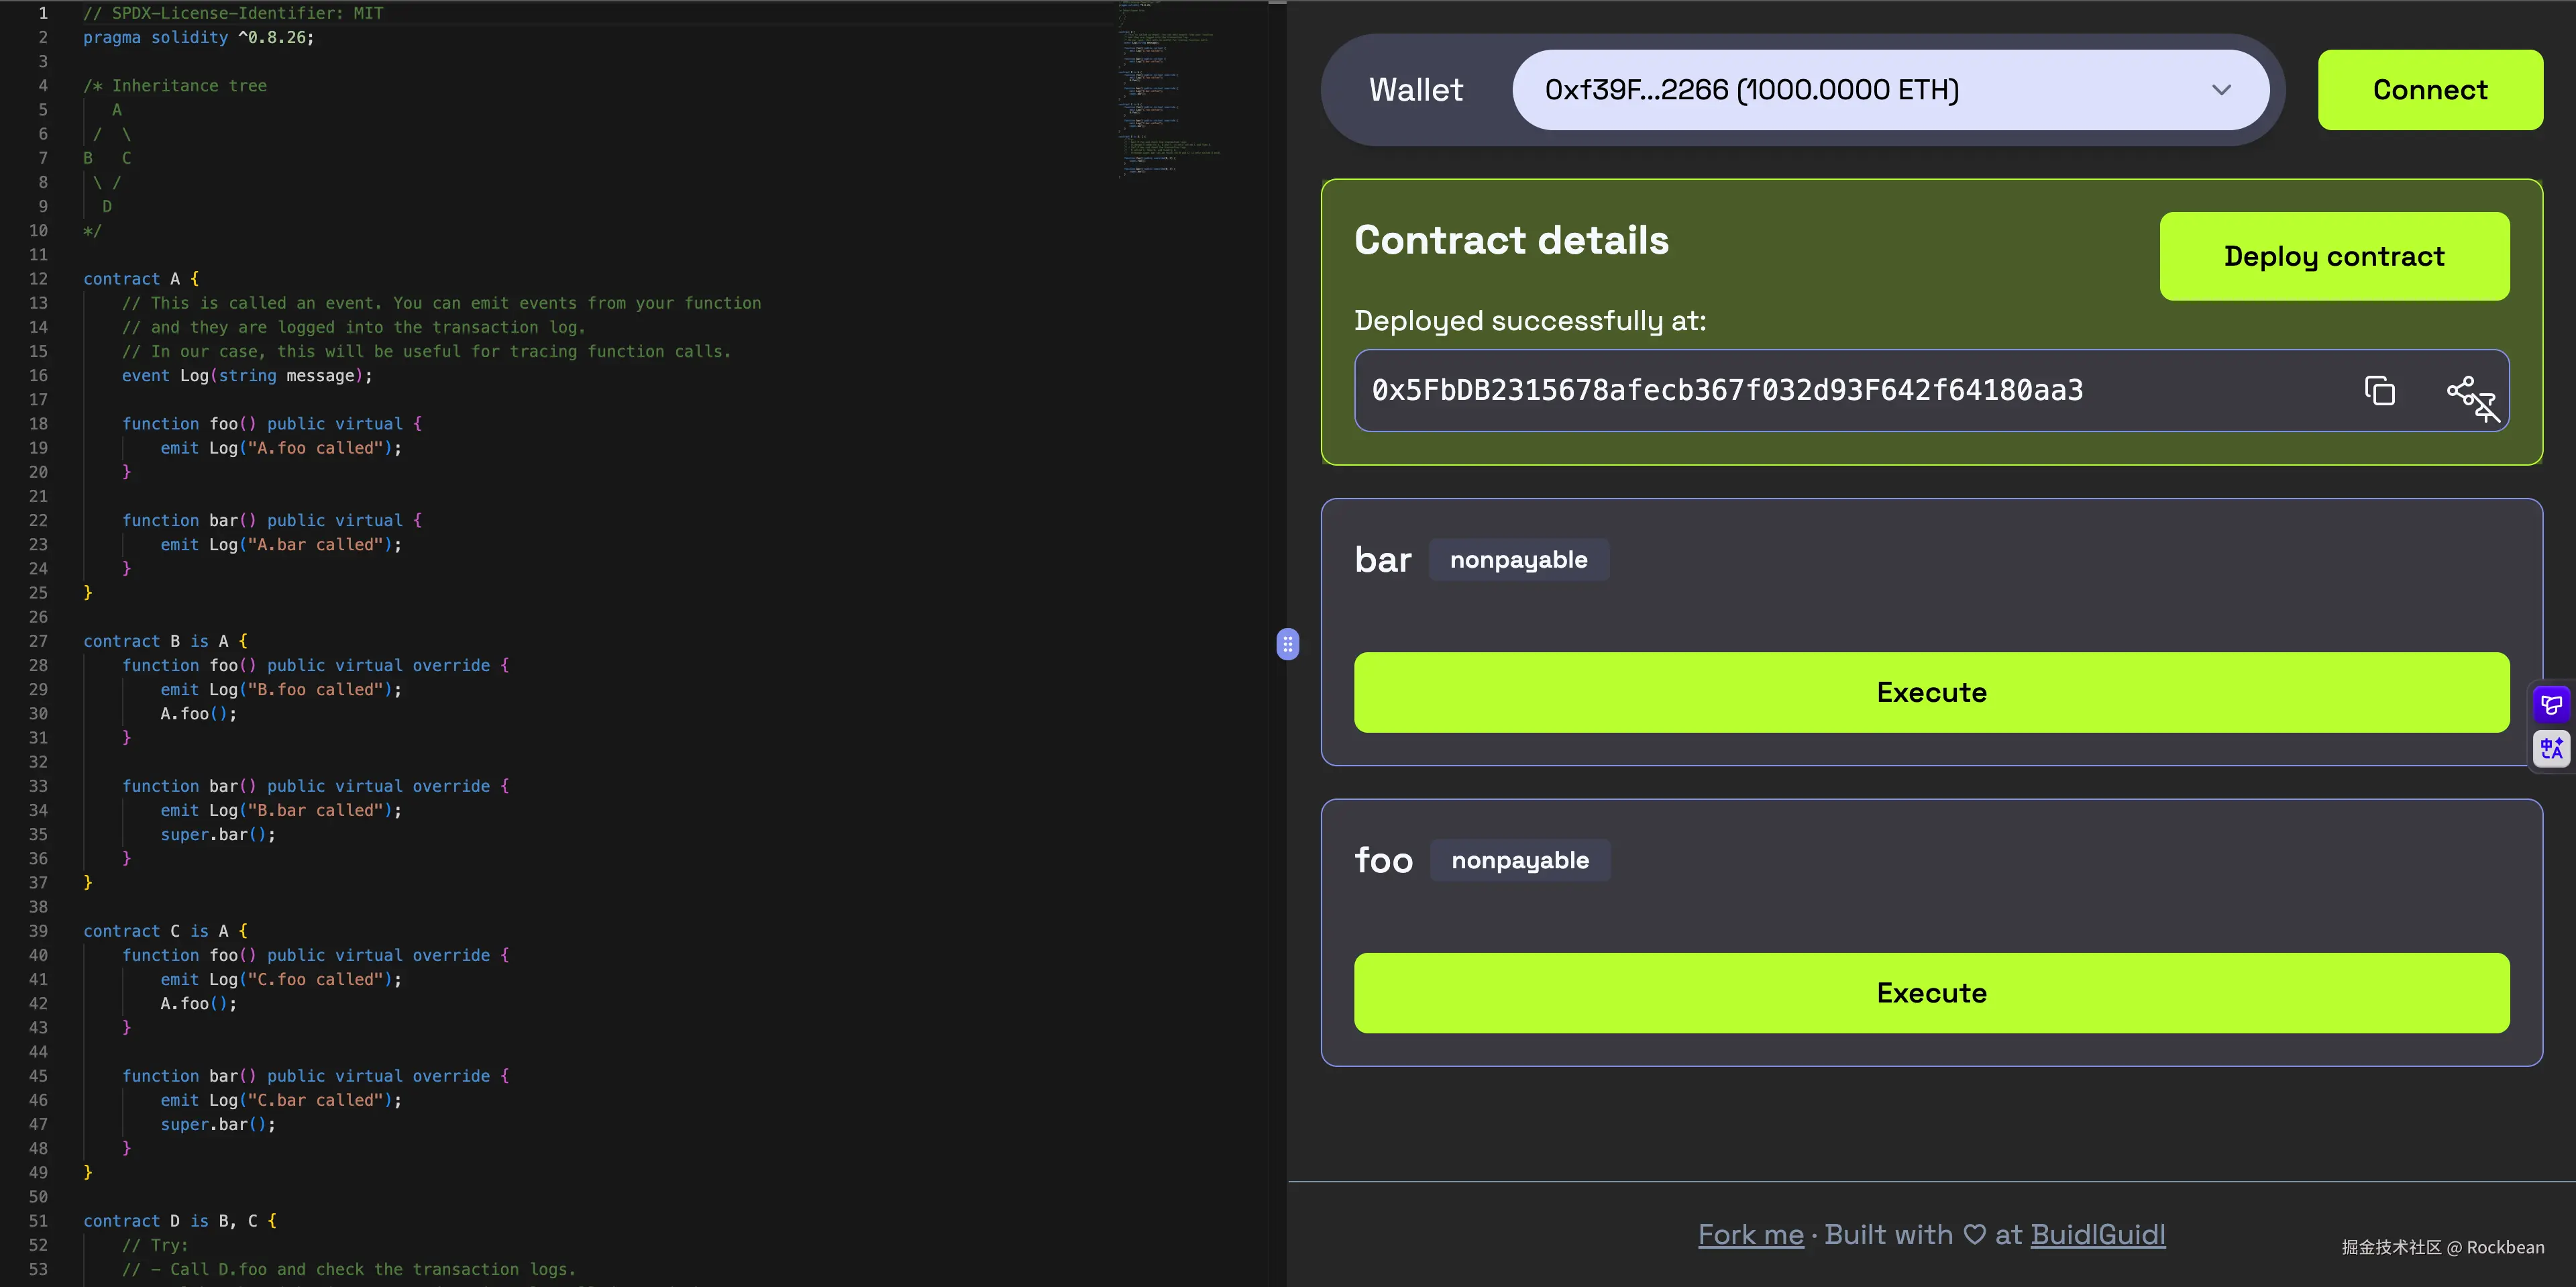Image resolution: width=2576 pixels, height=1287 pixels.
Task: Collapse the bar function panel
Action: (1383, 559)
